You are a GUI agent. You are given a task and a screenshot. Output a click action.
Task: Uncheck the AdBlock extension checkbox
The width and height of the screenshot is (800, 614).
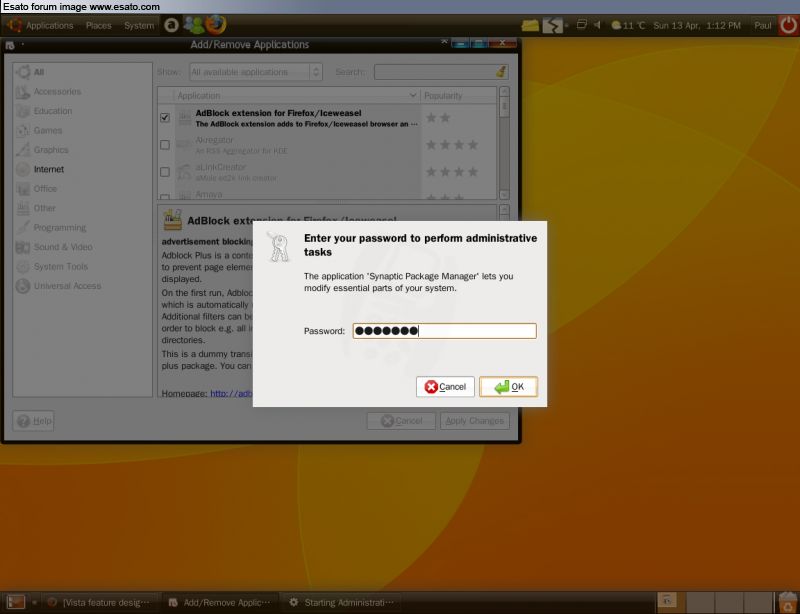pyautogui.click(x=165, y=118)
